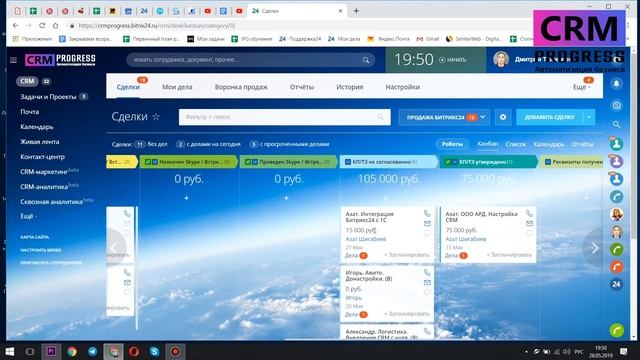The image size is (640, 360).
Task: Add Сделки page to favorites star
Action: click(156, 117)
